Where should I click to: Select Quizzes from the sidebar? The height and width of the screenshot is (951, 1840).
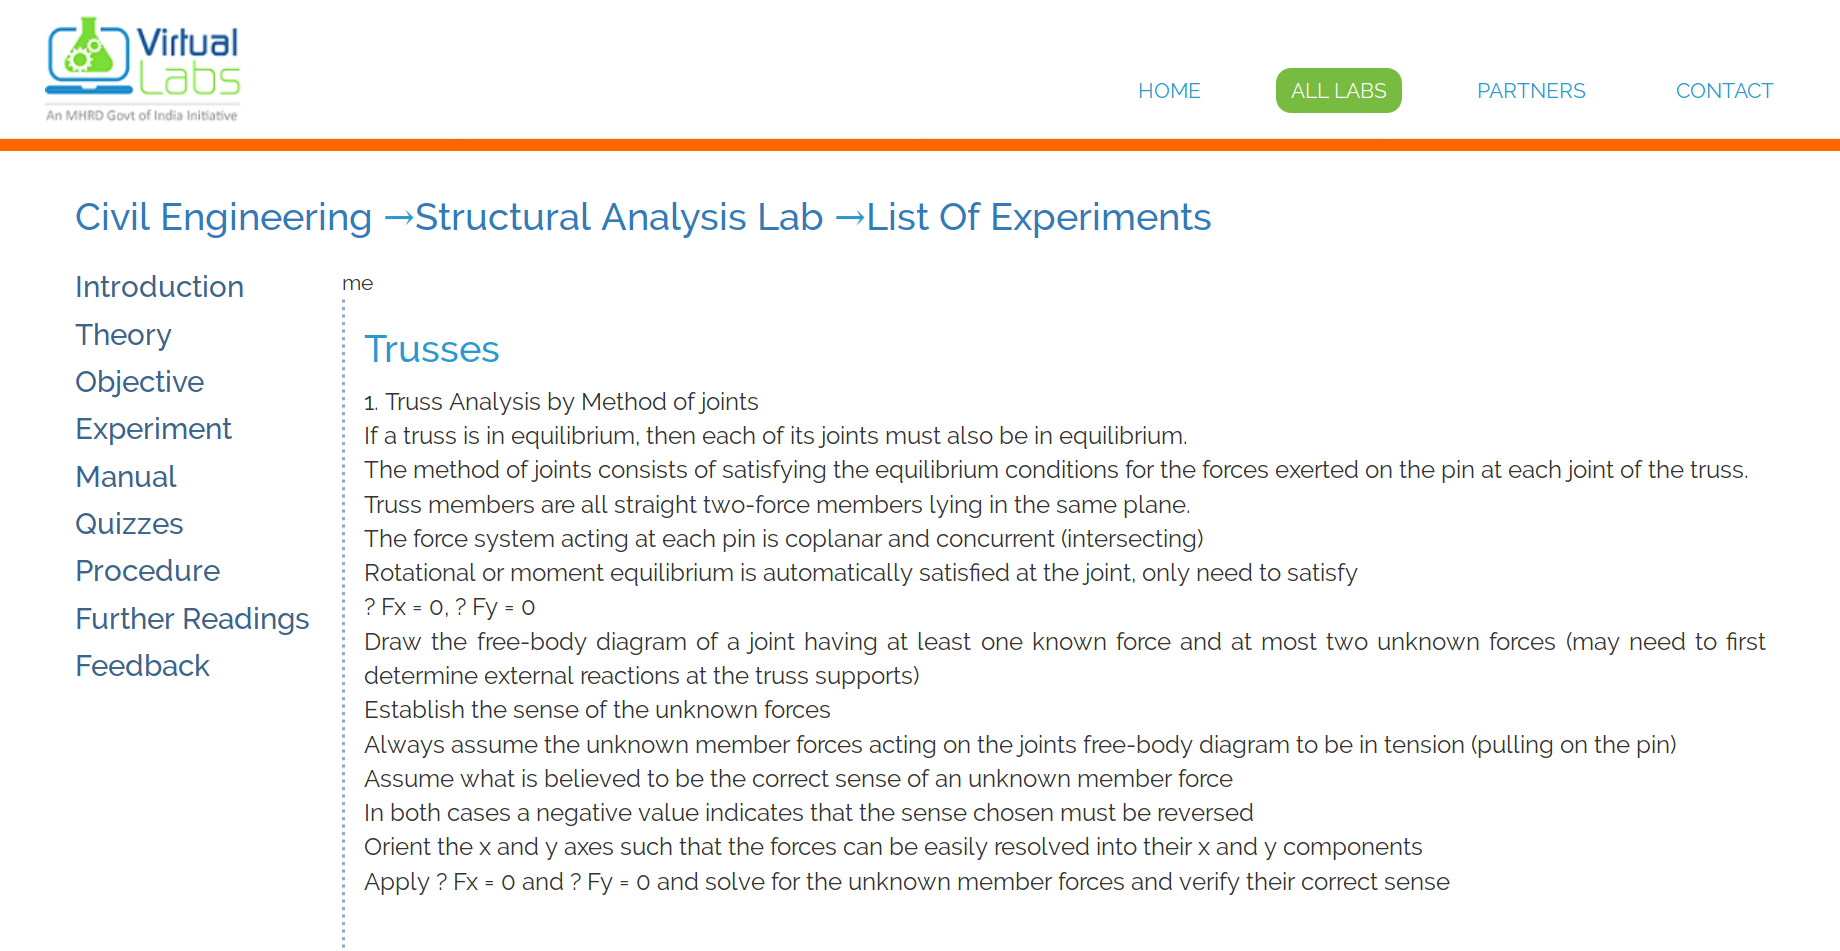pyautogui.click(x=128, y=524)
